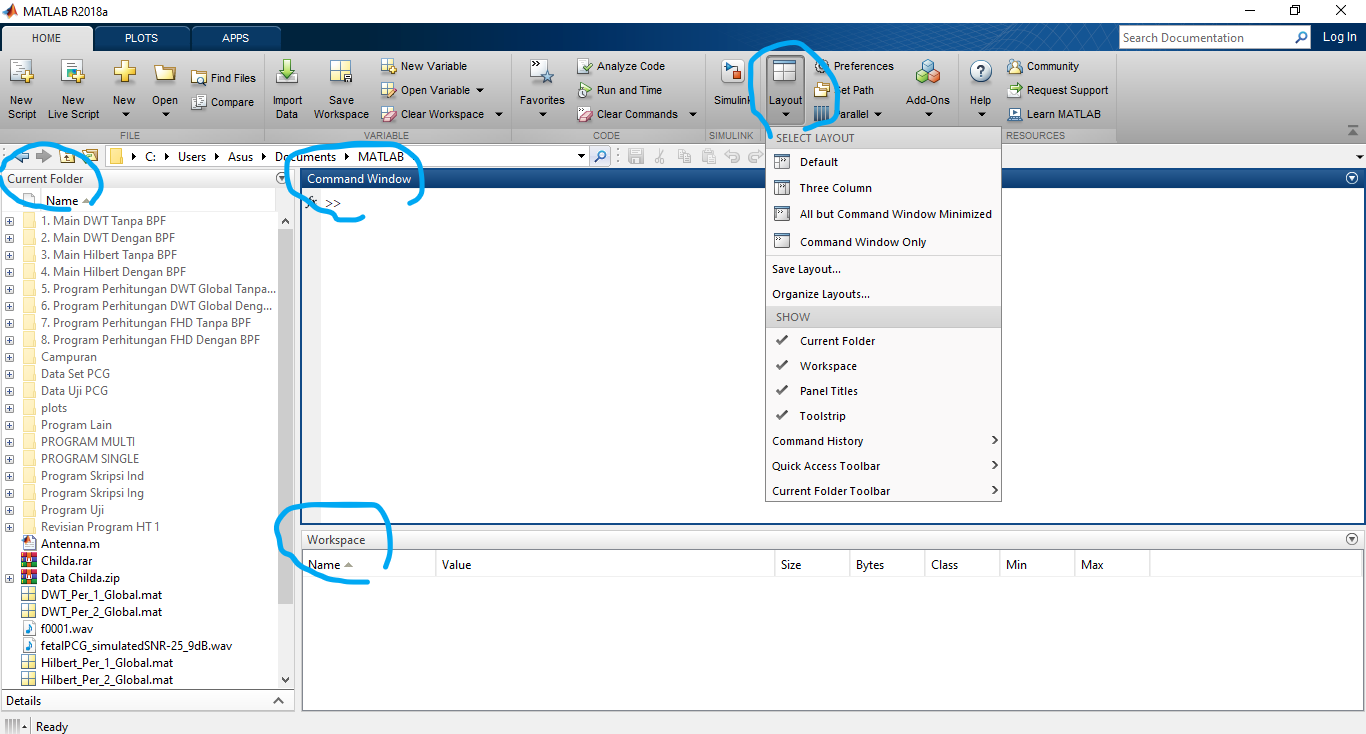Click Save Workspace icon
The image size is (1366, 734).
pyautogui.click(x=341, y=73)
